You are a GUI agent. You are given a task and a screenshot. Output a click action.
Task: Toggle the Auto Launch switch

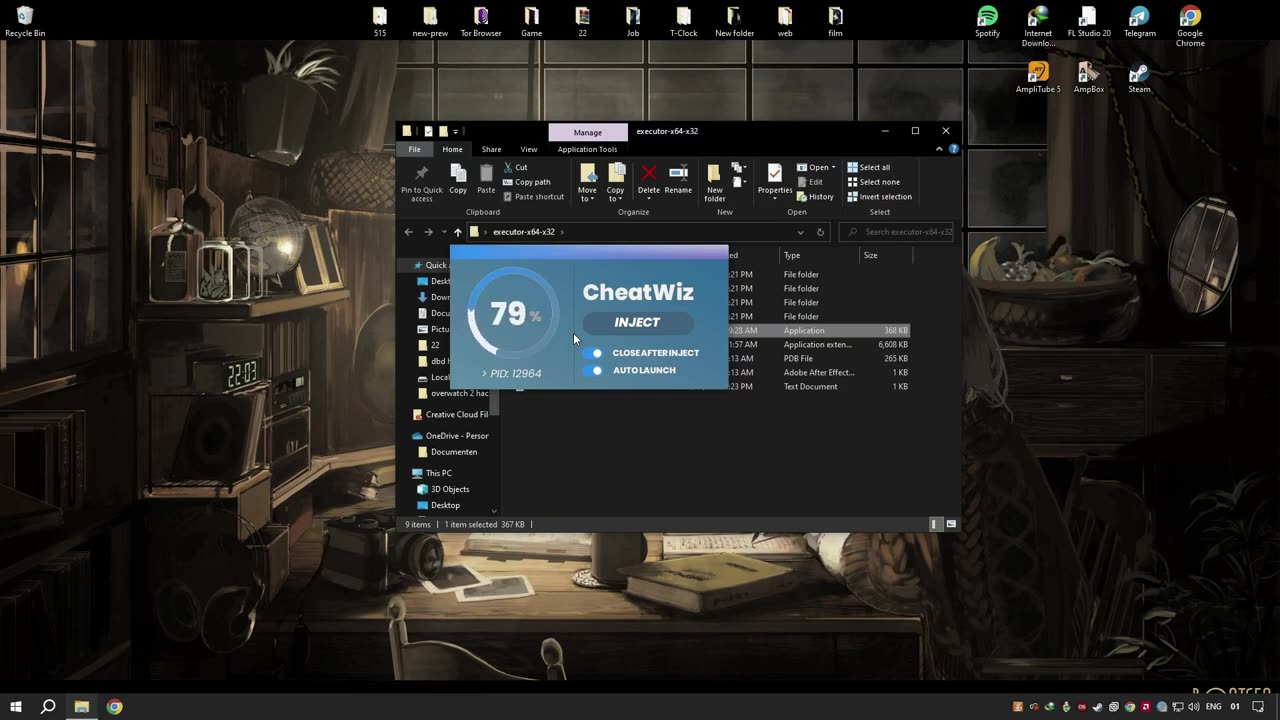[594, 370]
